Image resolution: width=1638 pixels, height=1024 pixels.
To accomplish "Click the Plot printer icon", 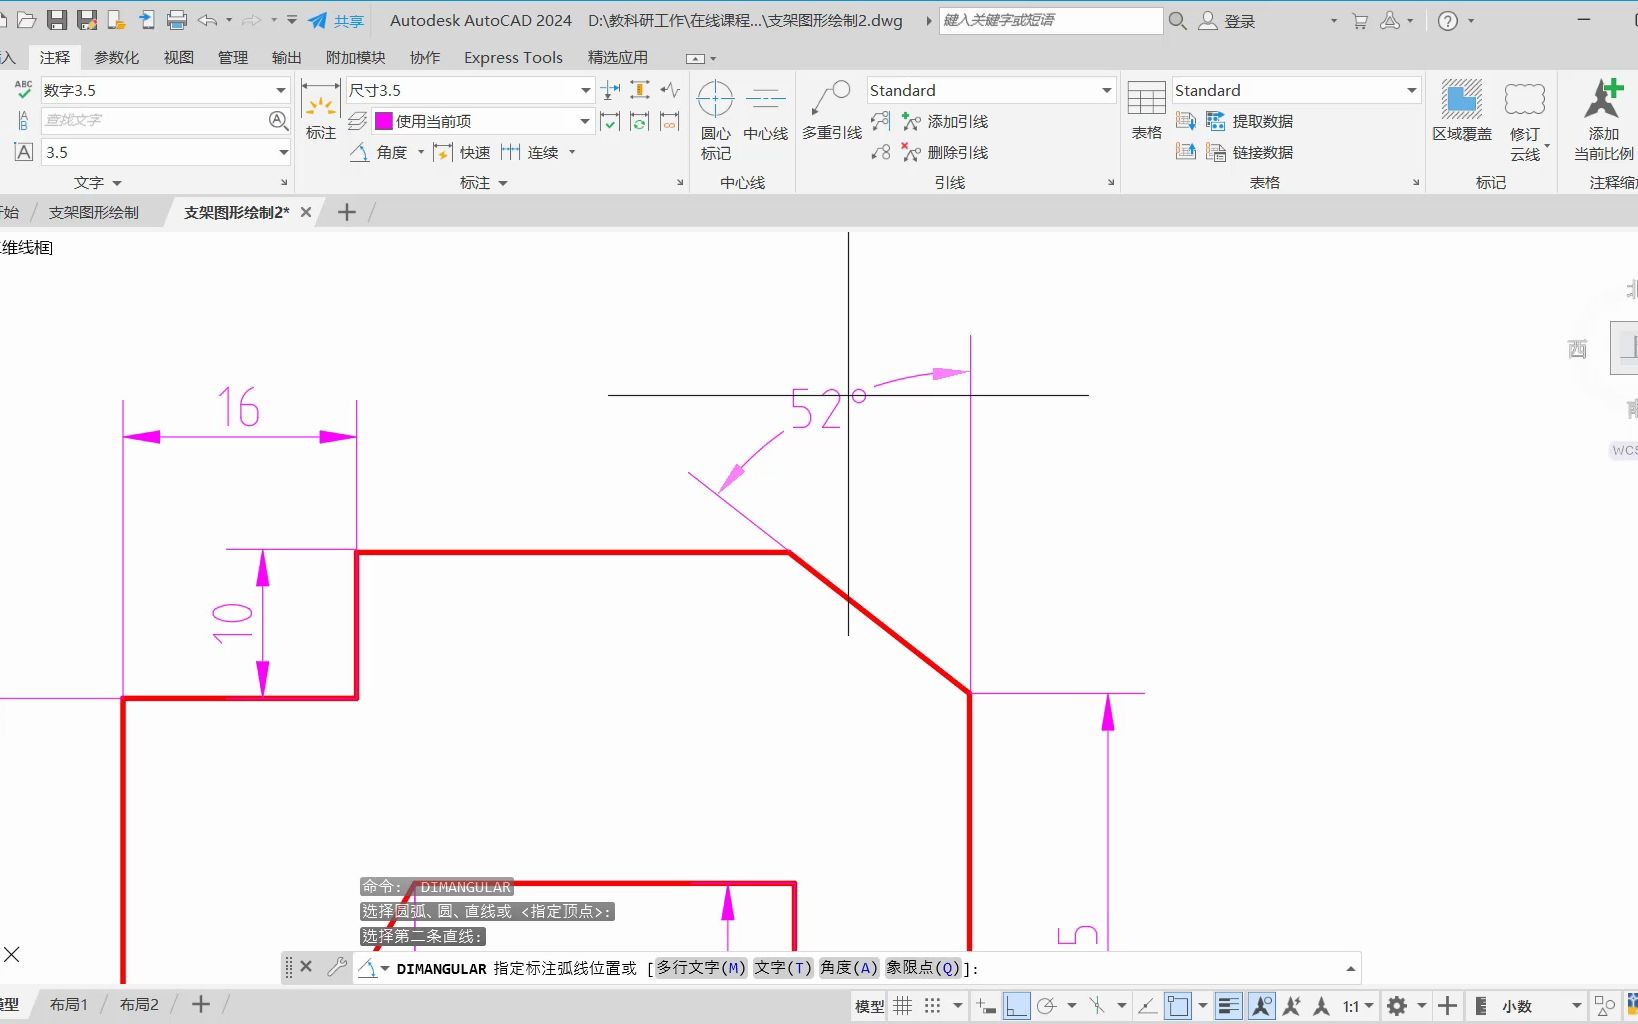I will 177,20.
